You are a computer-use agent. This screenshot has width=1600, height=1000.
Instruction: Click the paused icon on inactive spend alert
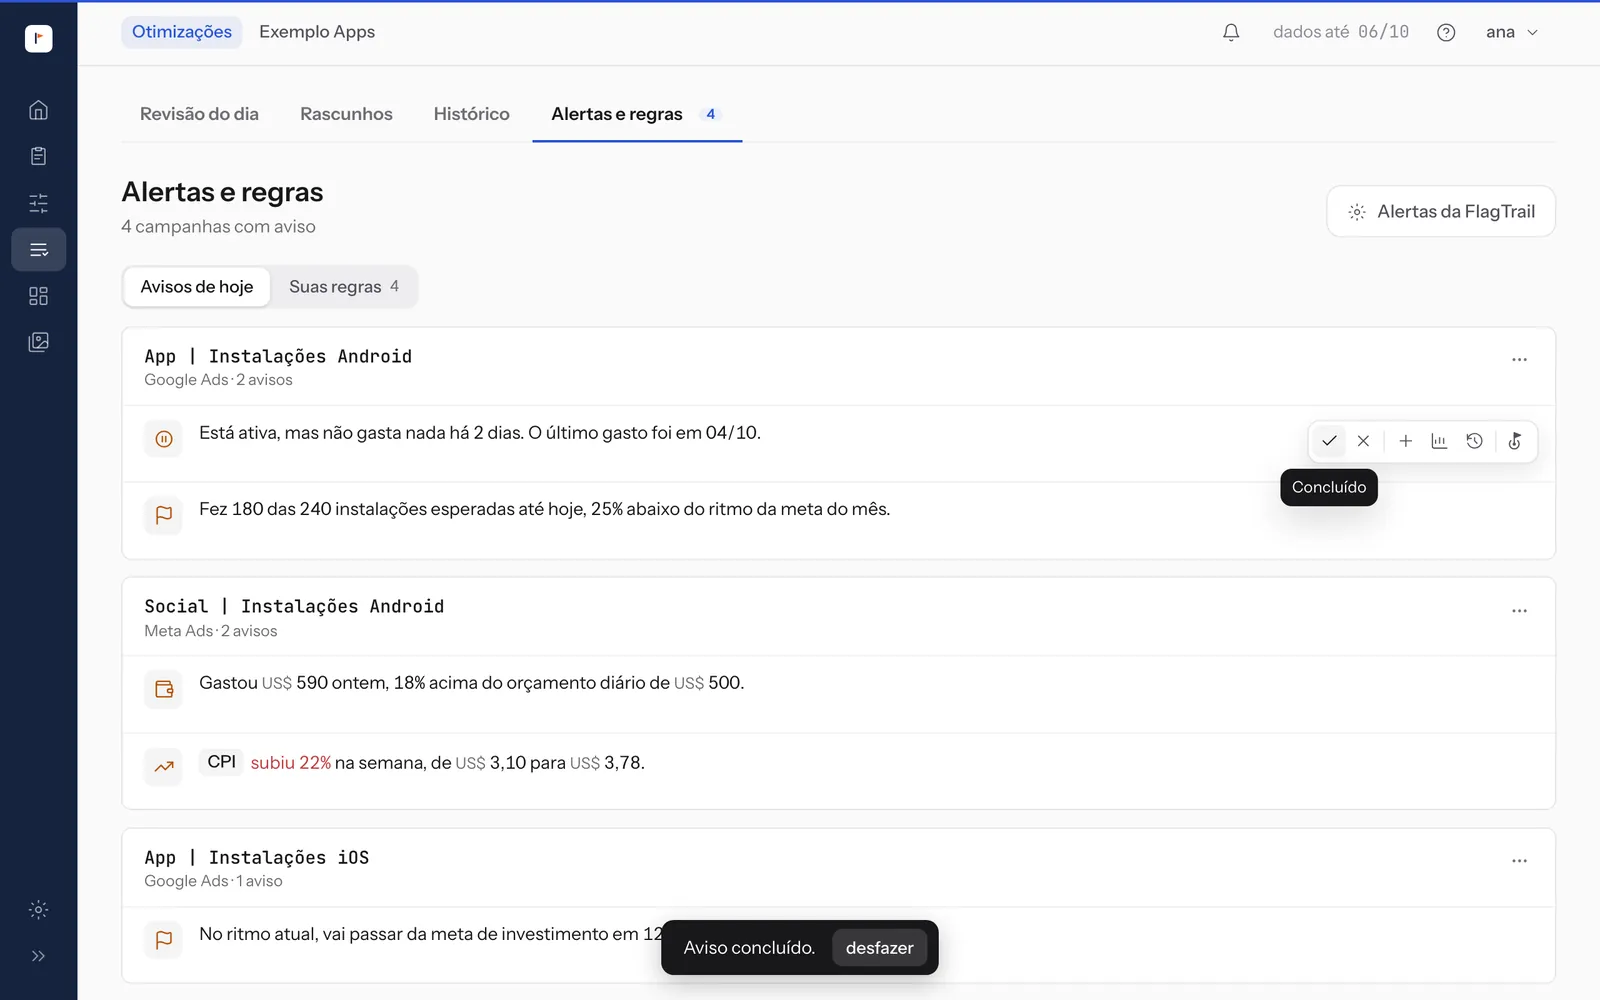164,439
